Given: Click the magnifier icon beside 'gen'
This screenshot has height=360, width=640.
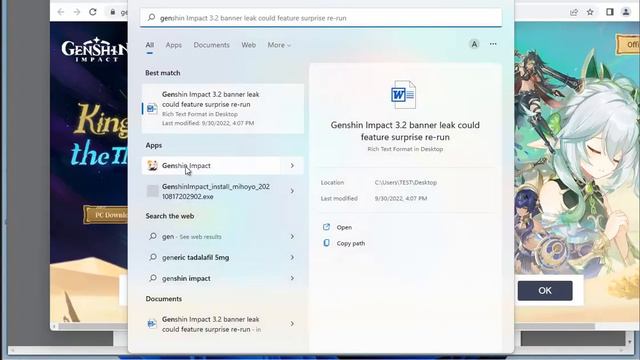Looking at the screenshot, I should point(153,236).
